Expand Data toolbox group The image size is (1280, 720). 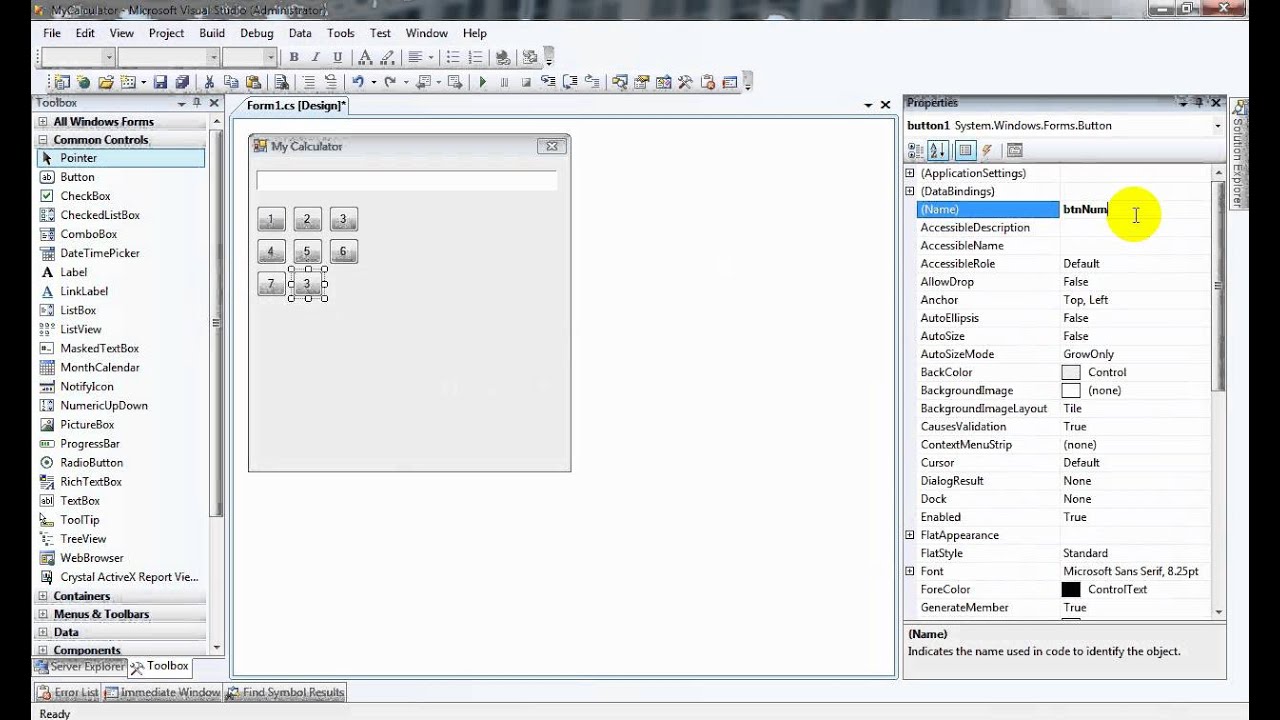tap(43, 632)
